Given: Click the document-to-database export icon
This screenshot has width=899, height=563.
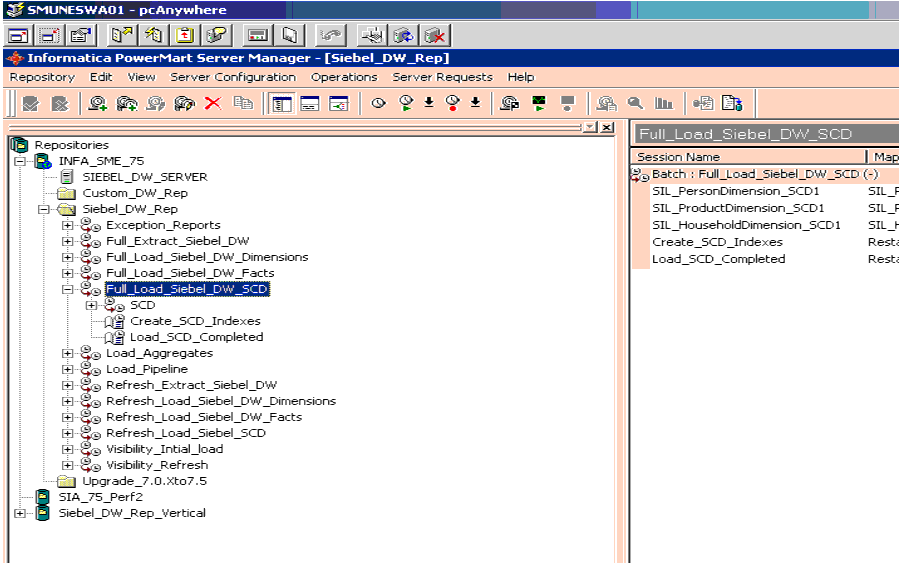Looking at the screenshot, I should [732, 103].
